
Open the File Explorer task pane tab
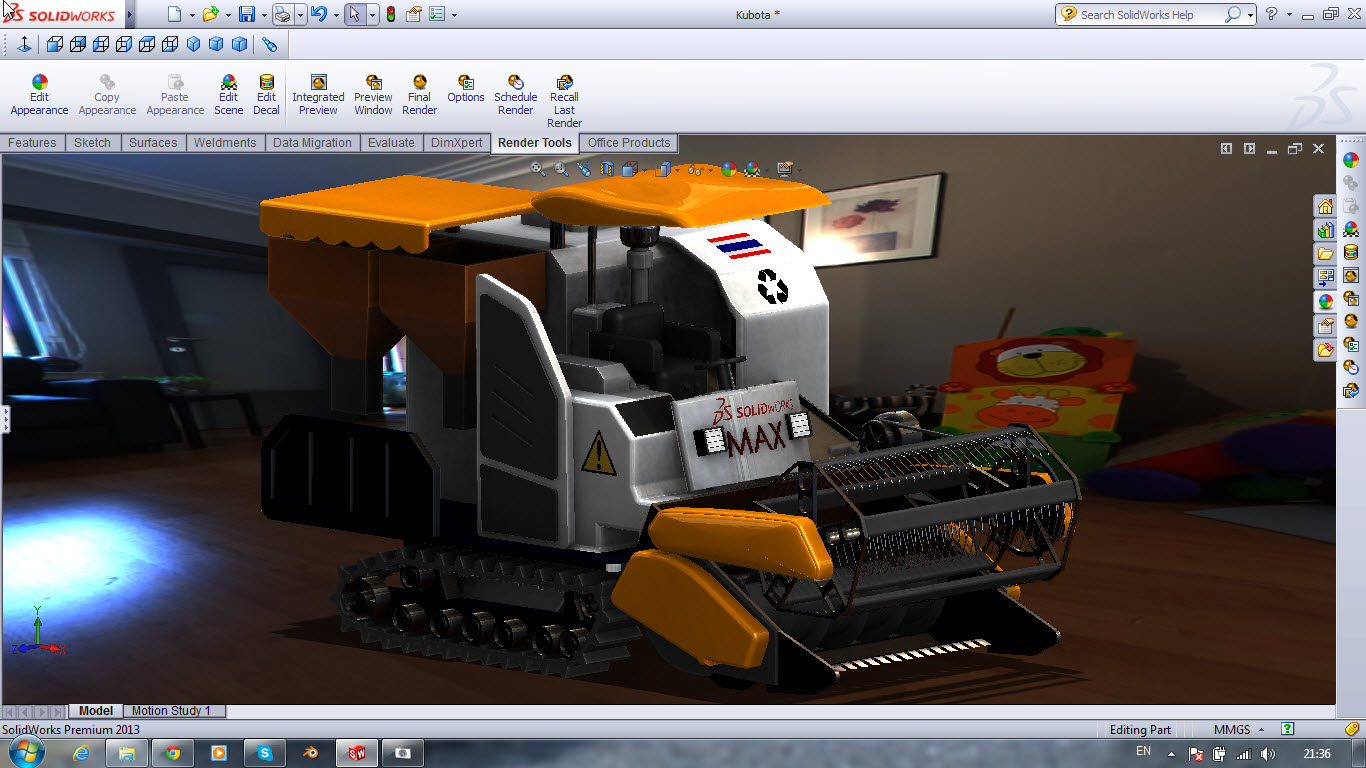coord(1325,254)
